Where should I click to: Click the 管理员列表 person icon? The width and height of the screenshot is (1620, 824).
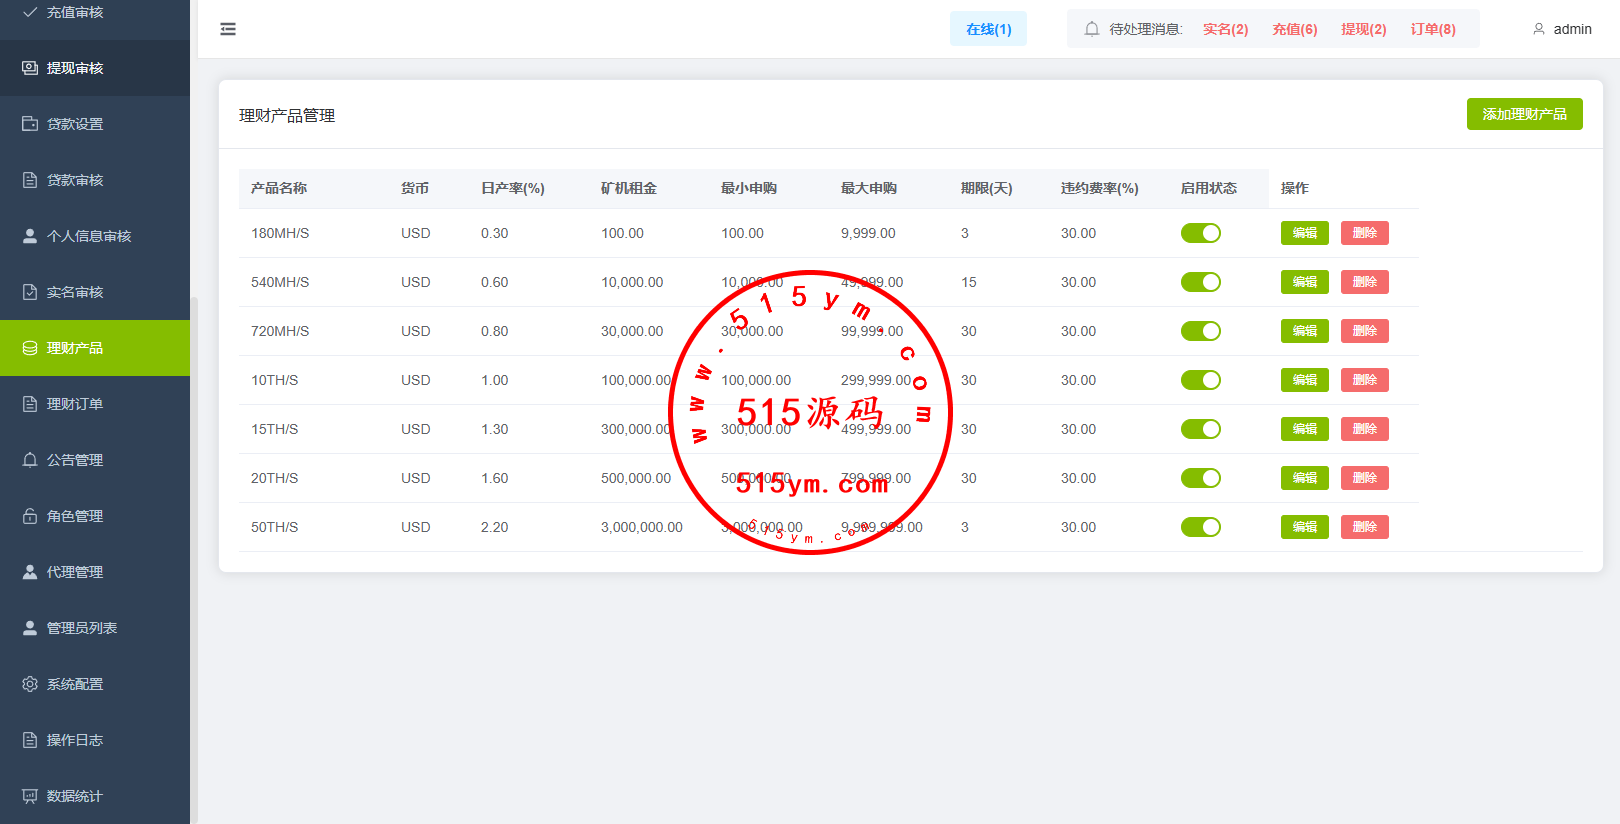(x=30, y=628)
